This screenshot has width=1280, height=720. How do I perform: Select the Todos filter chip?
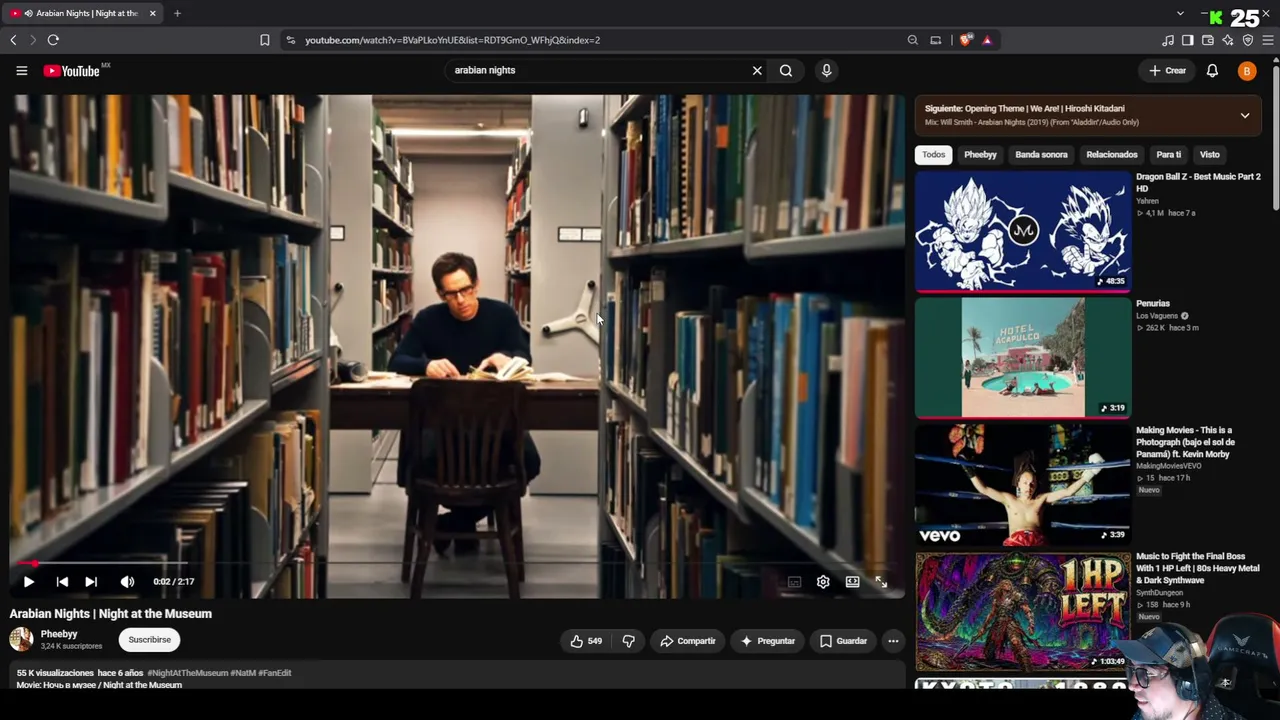click(934, 155)
